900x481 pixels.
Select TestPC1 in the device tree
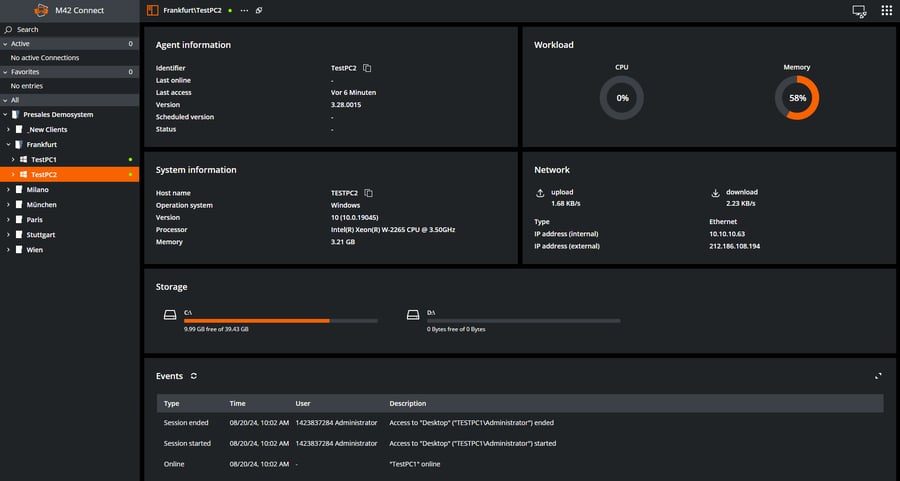click(x=44, y=160)
